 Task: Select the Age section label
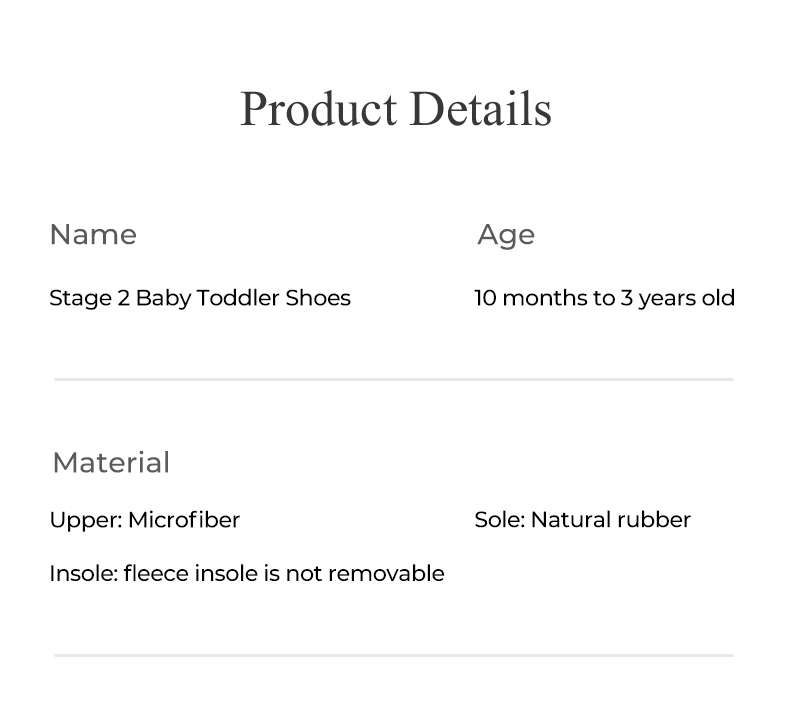pos(506,235)
